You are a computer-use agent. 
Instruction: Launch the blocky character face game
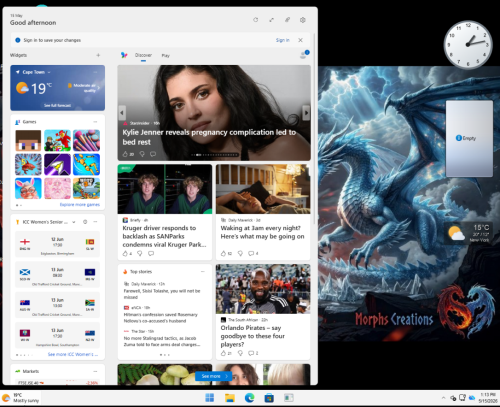tap(28, 141)
